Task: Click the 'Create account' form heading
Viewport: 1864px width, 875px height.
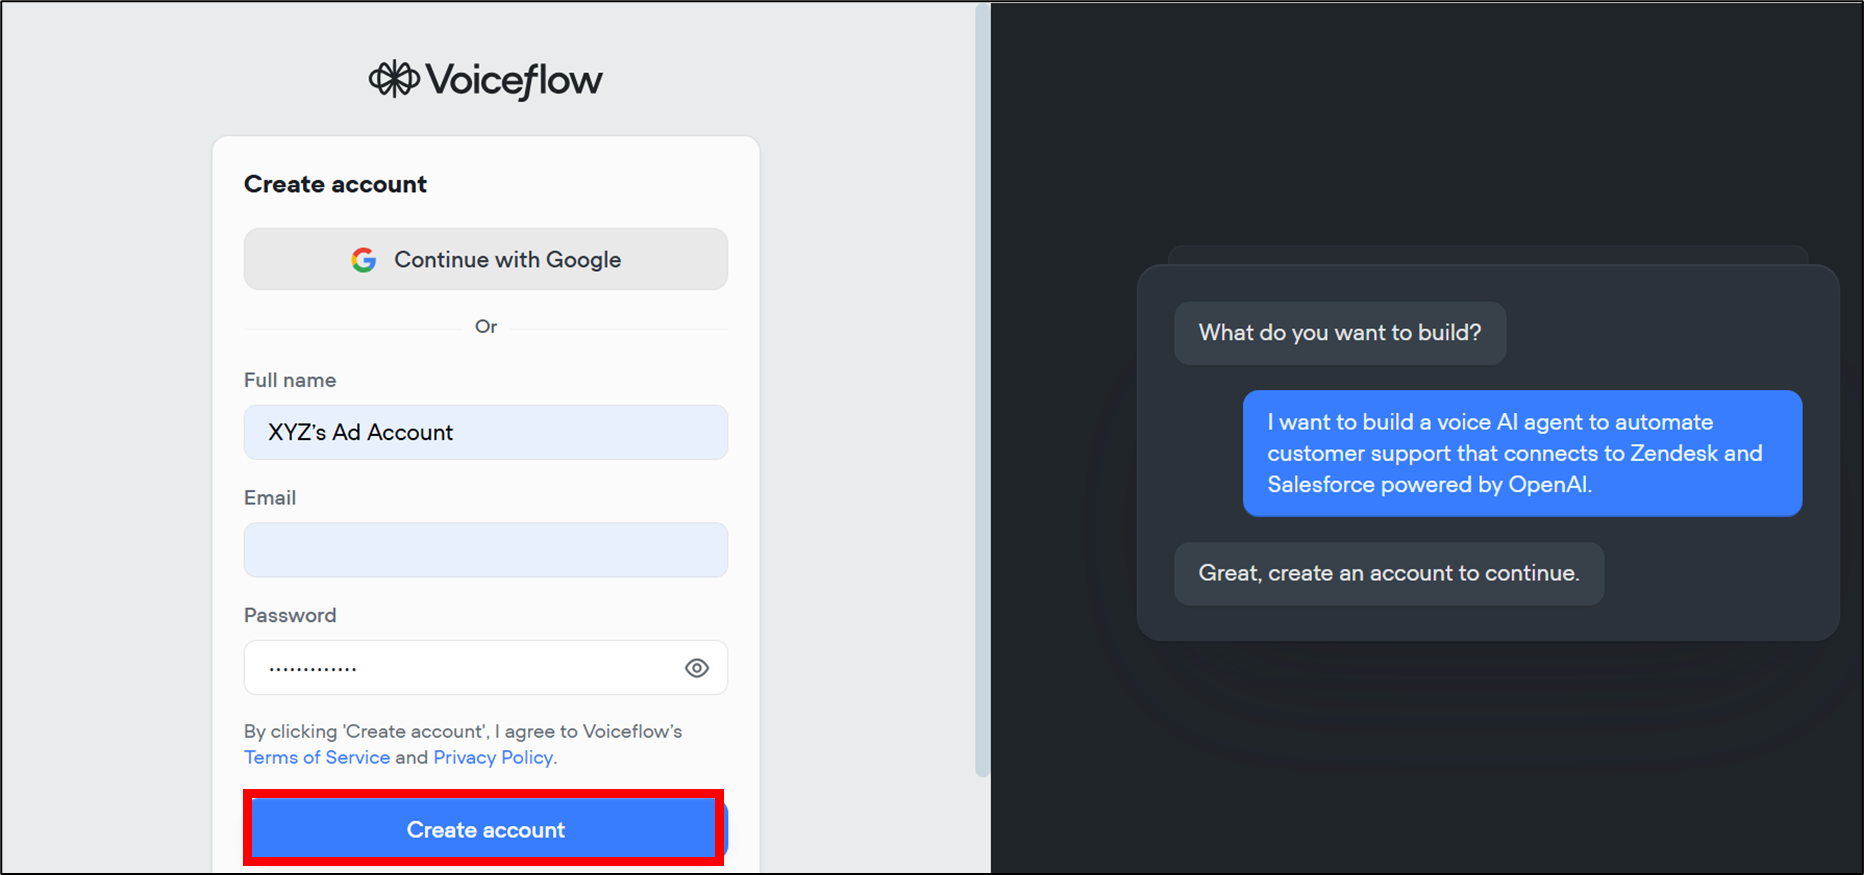Action: [x=335, y=184]
